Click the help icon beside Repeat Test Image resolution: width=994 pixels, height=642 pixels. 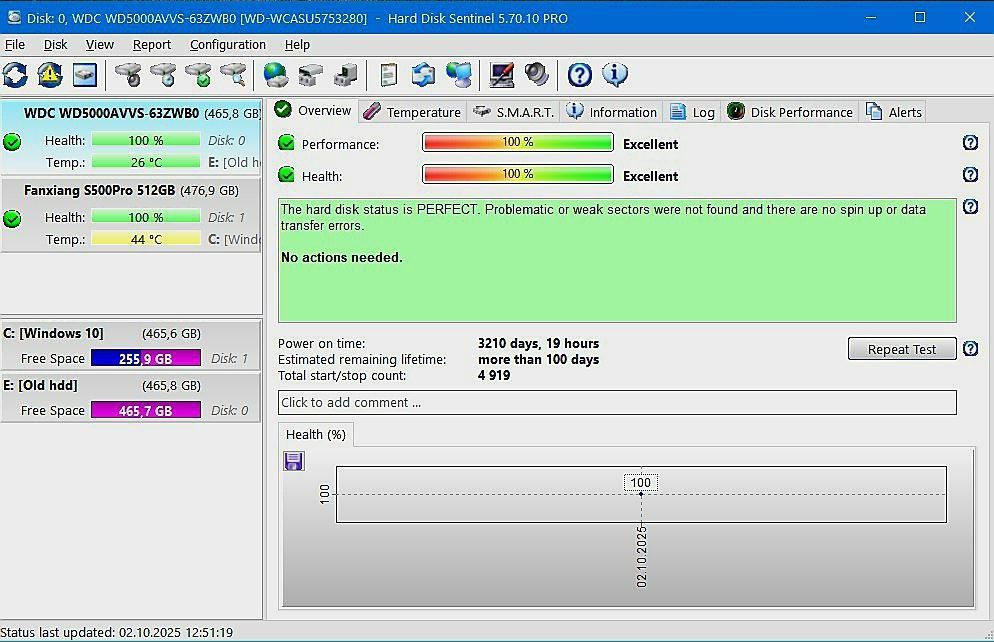[x=970, y=349]
